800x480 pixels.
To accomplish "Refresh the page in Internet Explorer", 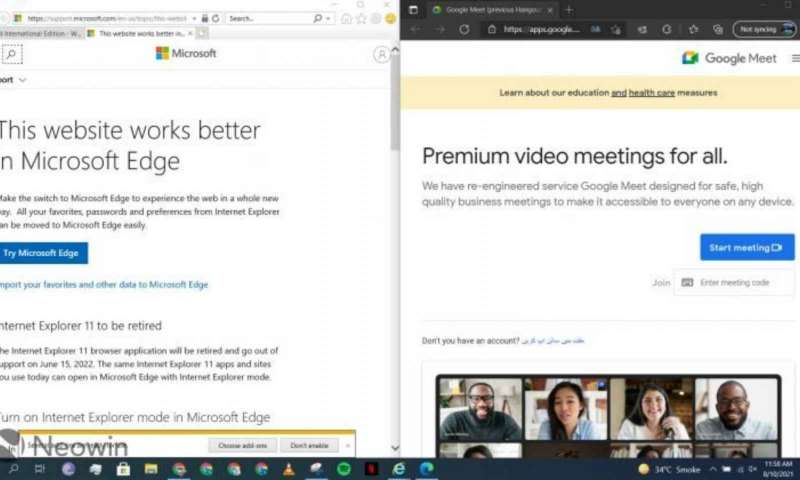I will (216, 18).
